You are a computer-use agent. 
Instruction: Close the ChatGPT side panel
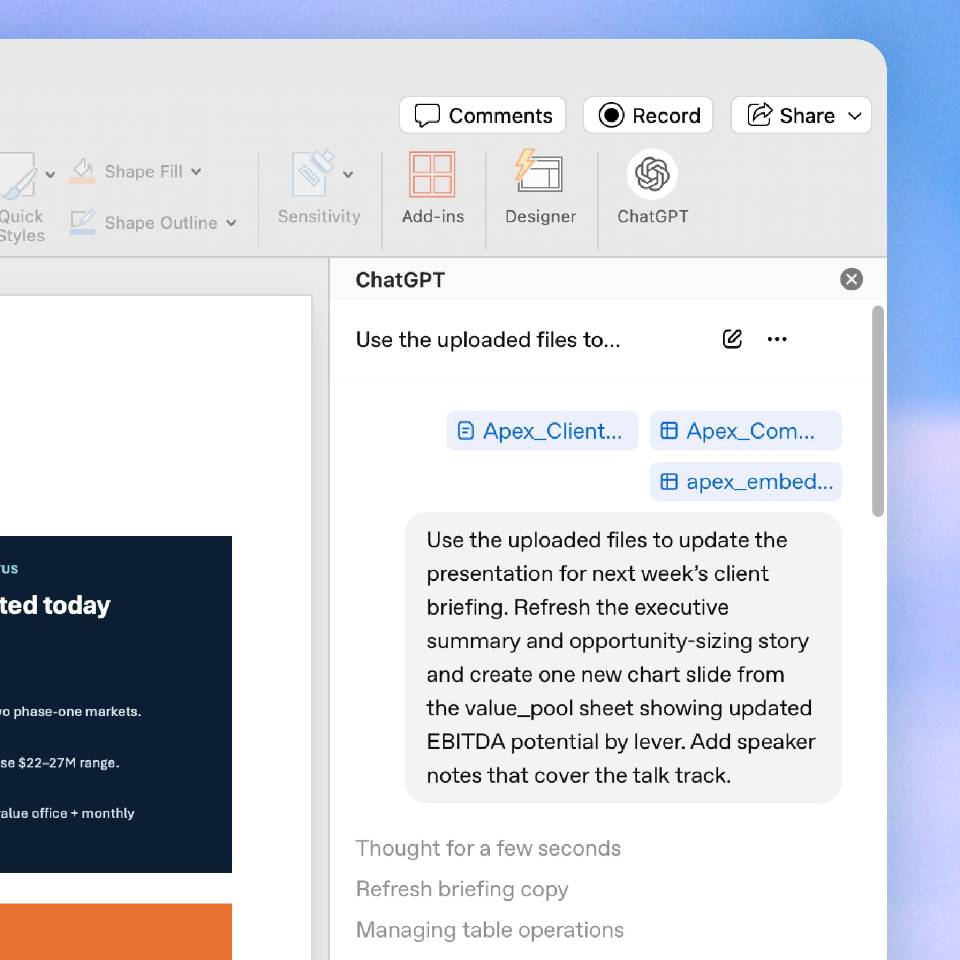tap(851, 279)
